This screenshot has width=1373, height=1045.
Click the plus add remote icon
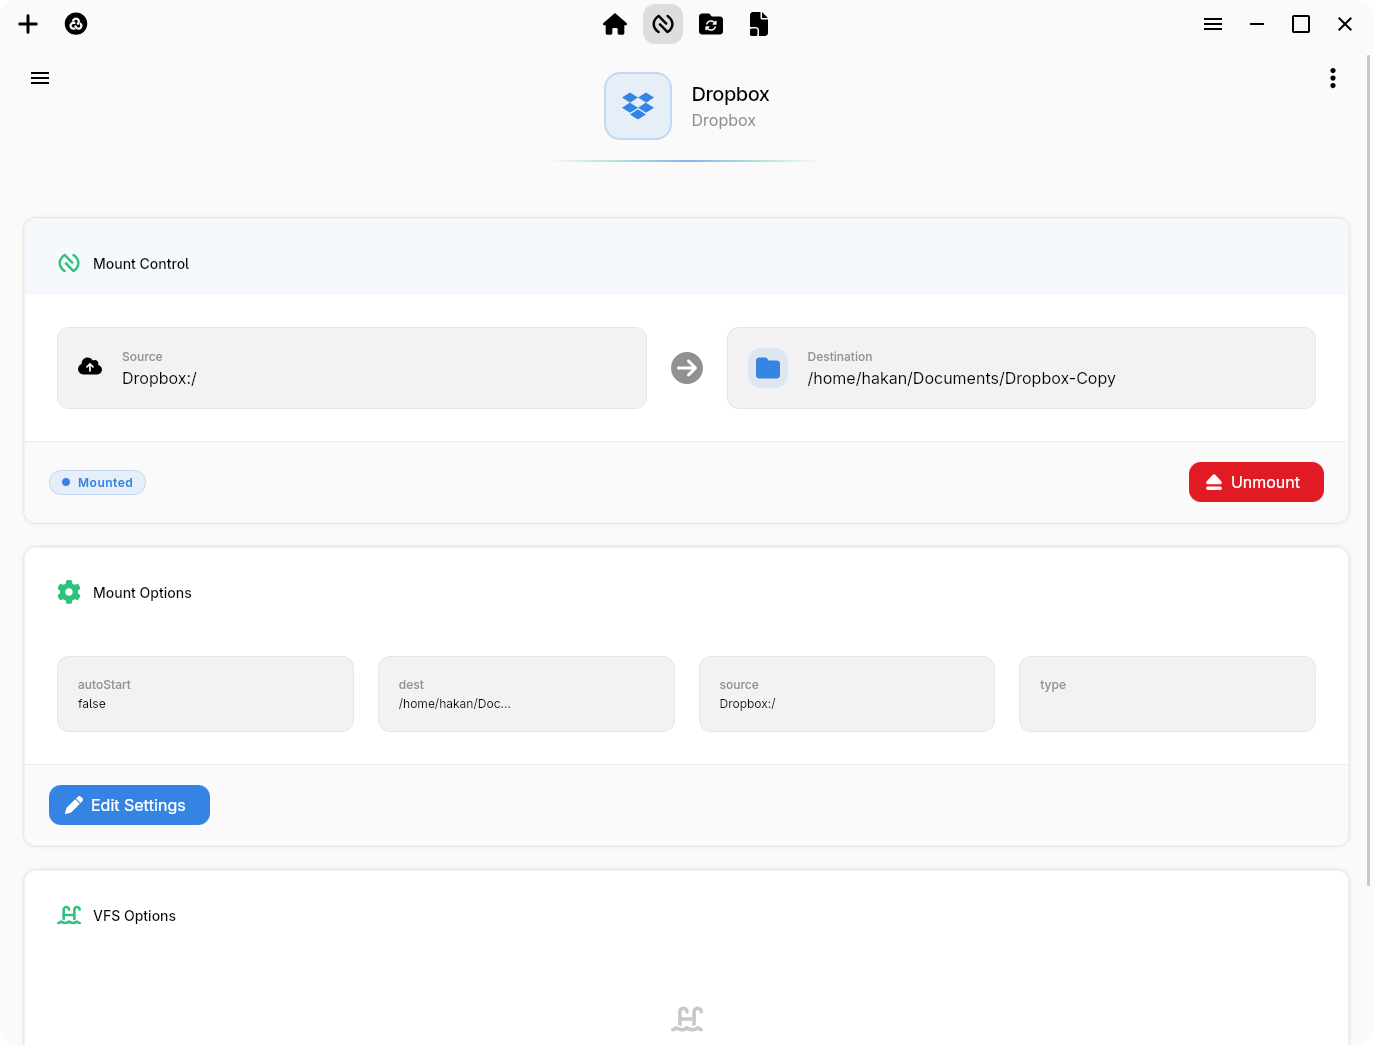[x=28, y=24]
